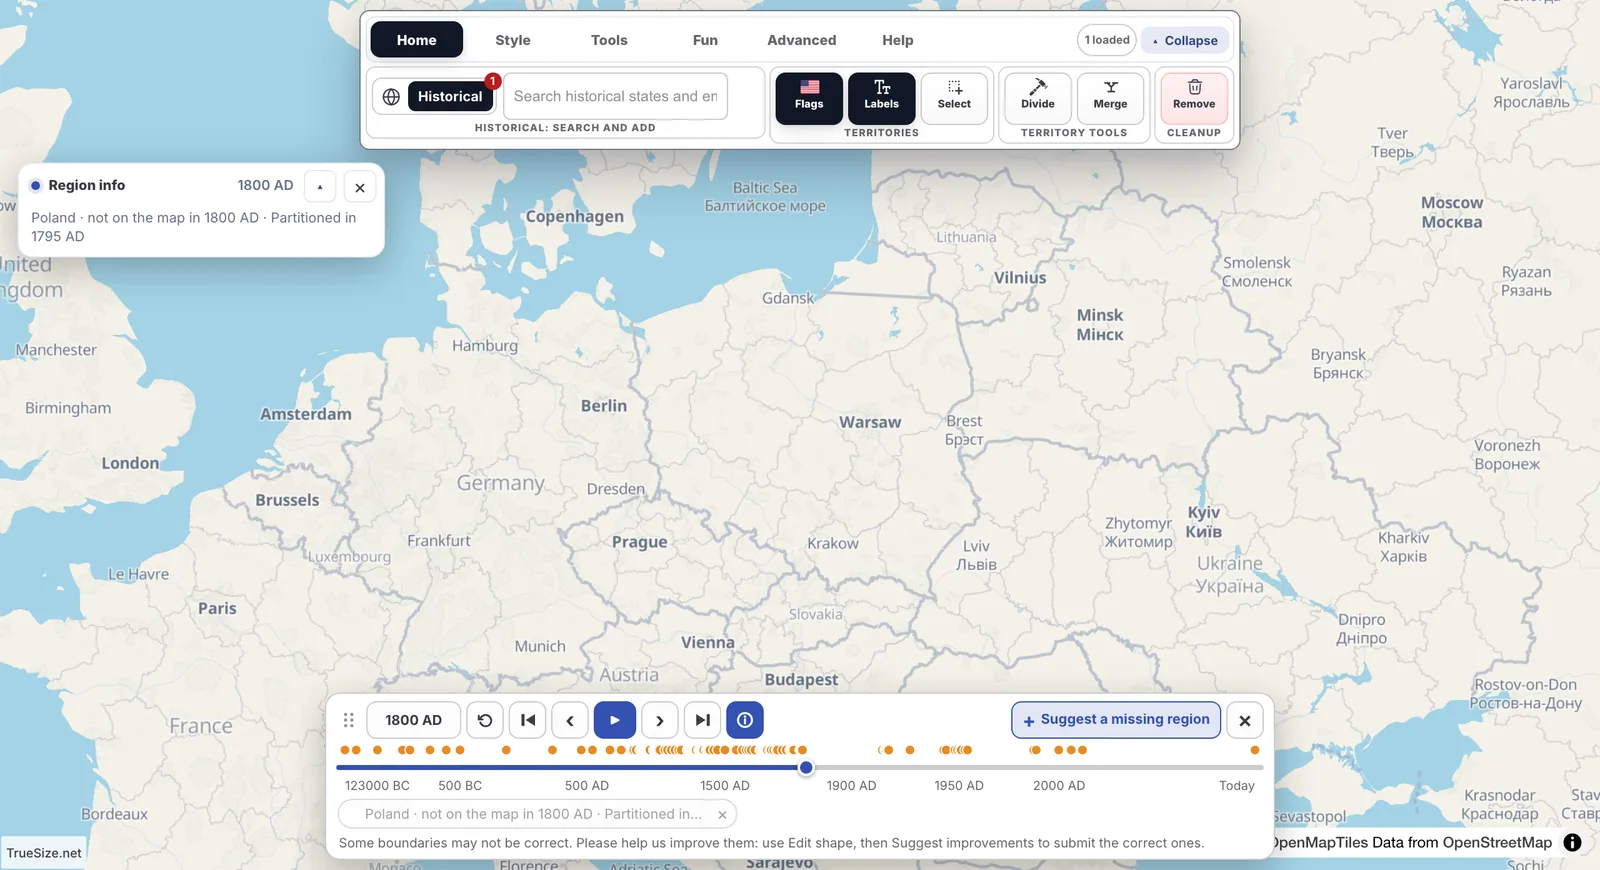Toggle the Labels territory display
This screenshot has height=870, width=1600.
click(881, 98)
